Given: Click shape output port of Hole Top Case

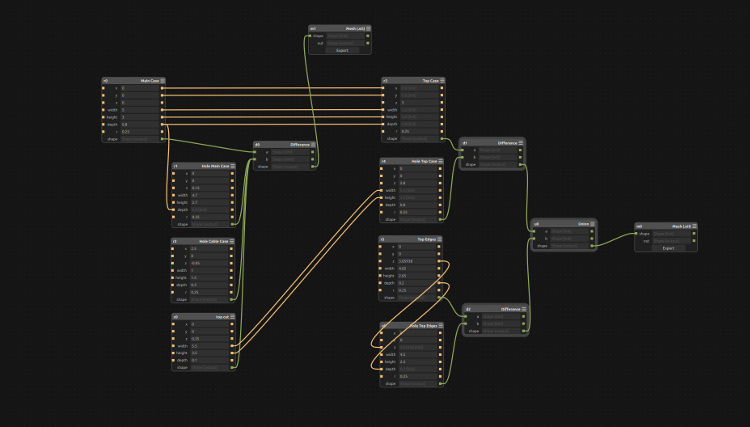Looking at the screenshot, I should point(441,219).
